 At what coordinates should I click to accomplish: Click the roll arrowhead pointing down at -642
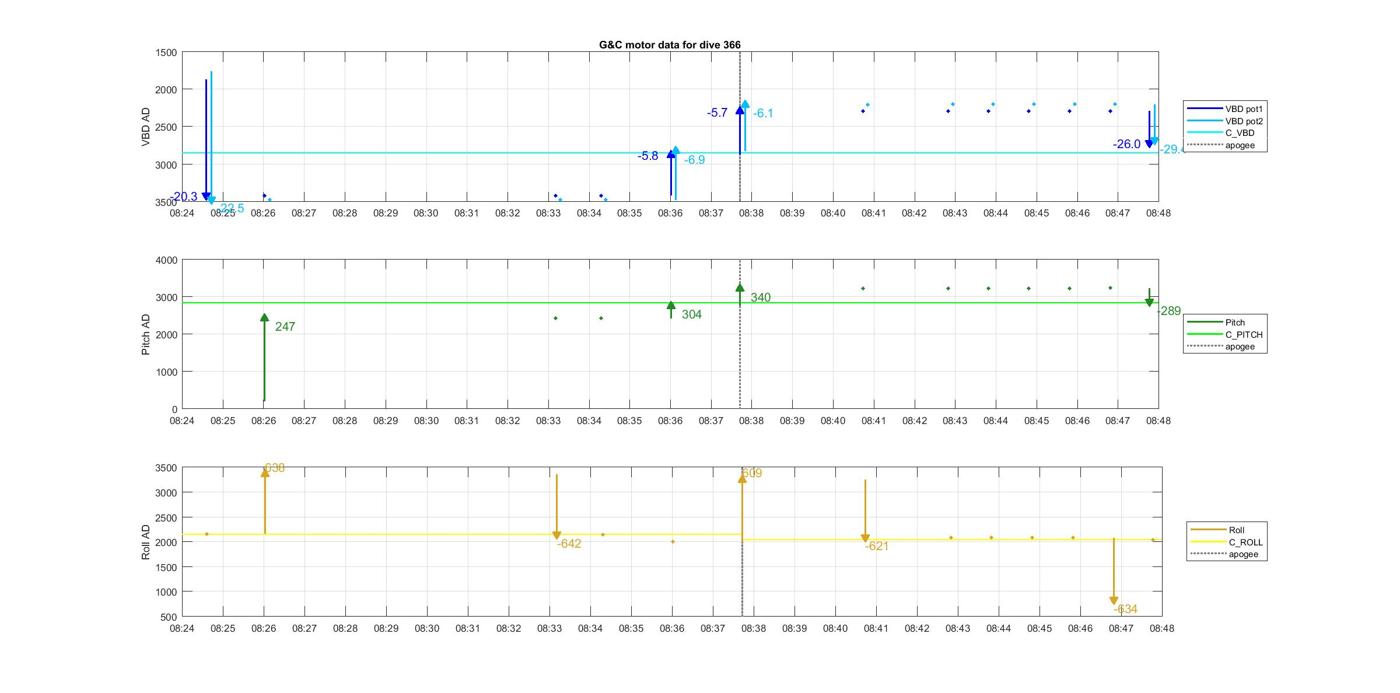click(x=557, y=536)
